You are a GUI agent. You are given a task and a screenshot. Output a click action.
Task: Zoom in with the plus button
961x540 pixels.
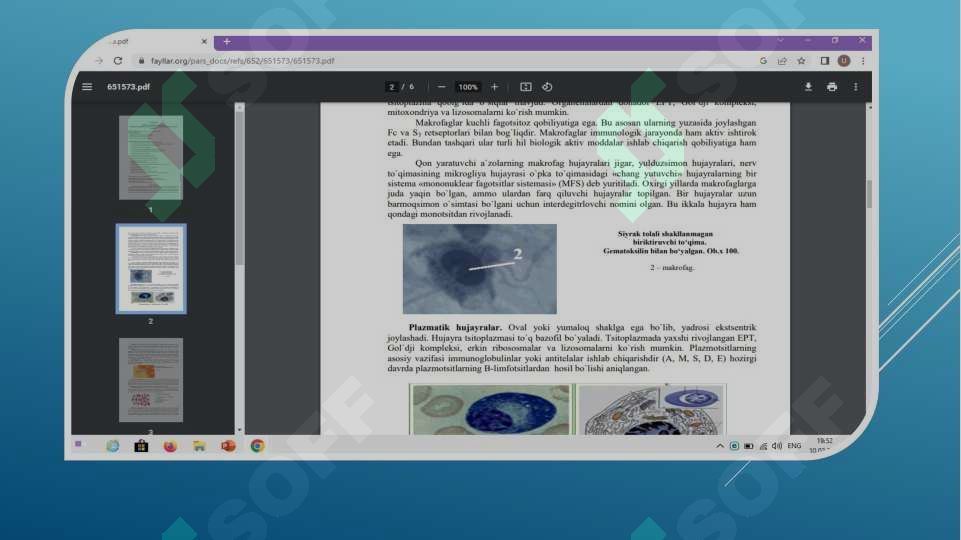[x=495, y=87]
